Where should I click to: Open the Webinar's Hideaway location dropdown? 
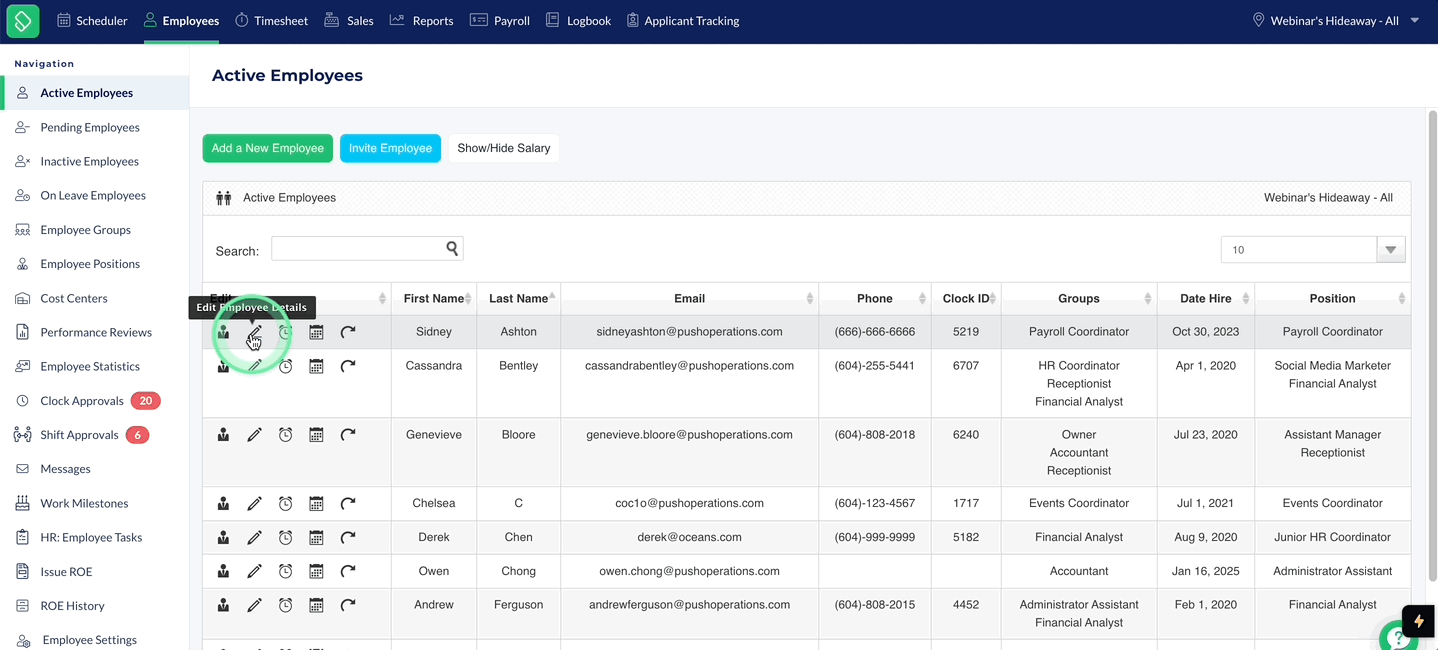pyautogui.click(x=1335, y=20)
